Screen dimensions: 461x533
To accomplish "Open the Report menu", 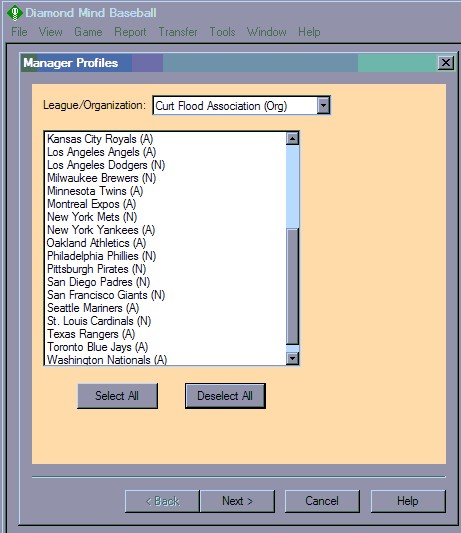I will pyautogui.click(x=130, y=32).
